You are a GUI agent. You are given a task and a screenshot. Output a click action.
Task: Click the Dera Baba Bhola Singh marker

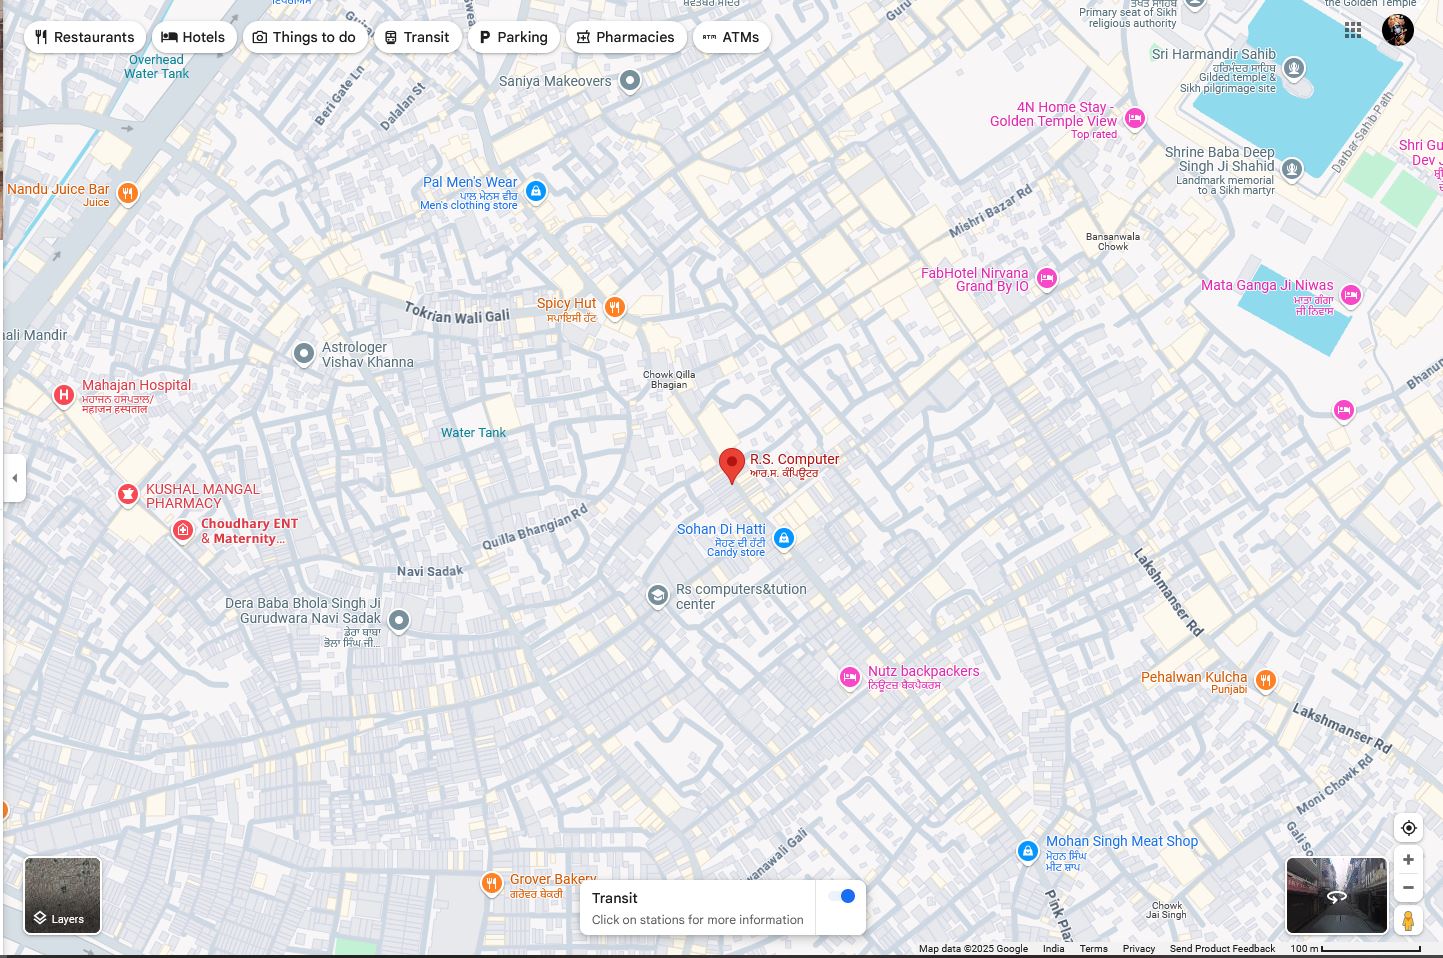pyautogui.click(x=399, y=621)
